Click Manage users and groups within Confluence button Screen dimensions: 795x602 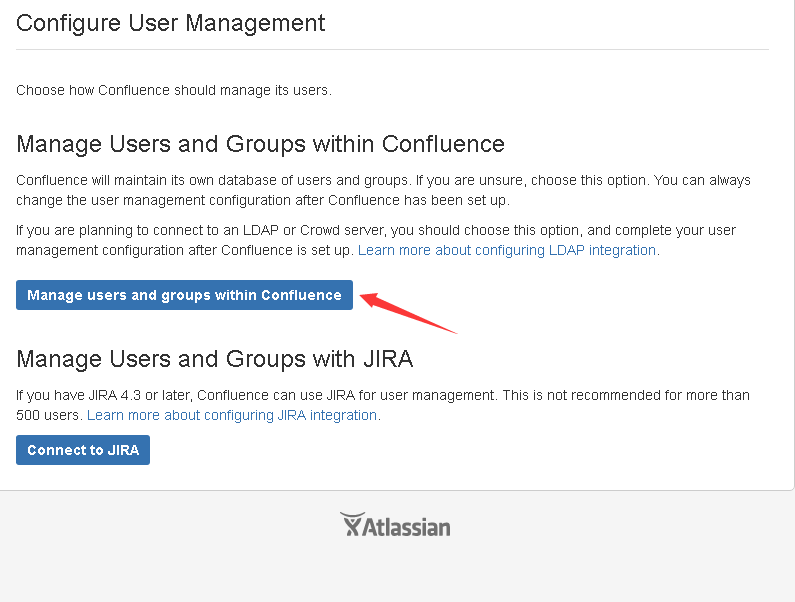tap(184, 295)
